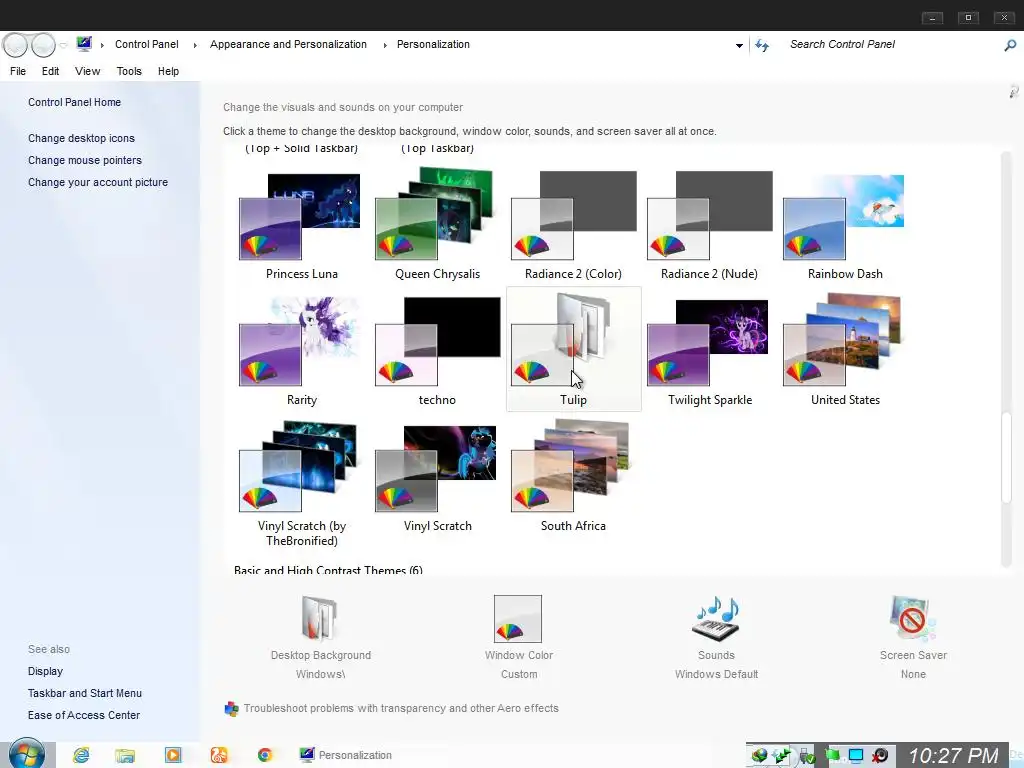Launch Windows Media Player taskbar icon

(173, 756)
